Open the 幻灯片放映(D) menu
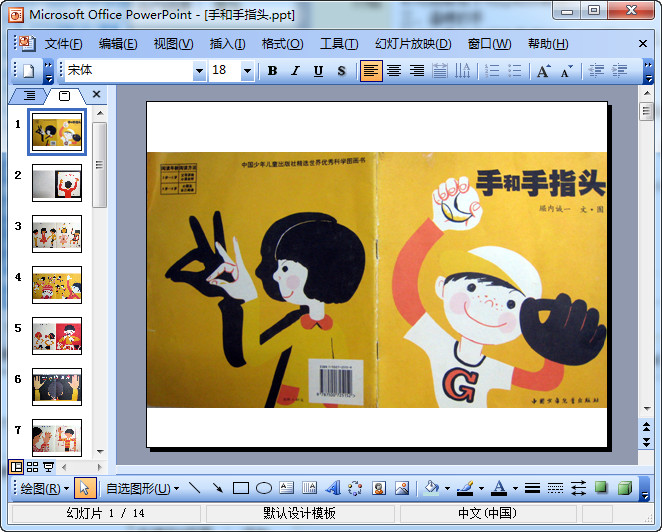 point(413,44)
